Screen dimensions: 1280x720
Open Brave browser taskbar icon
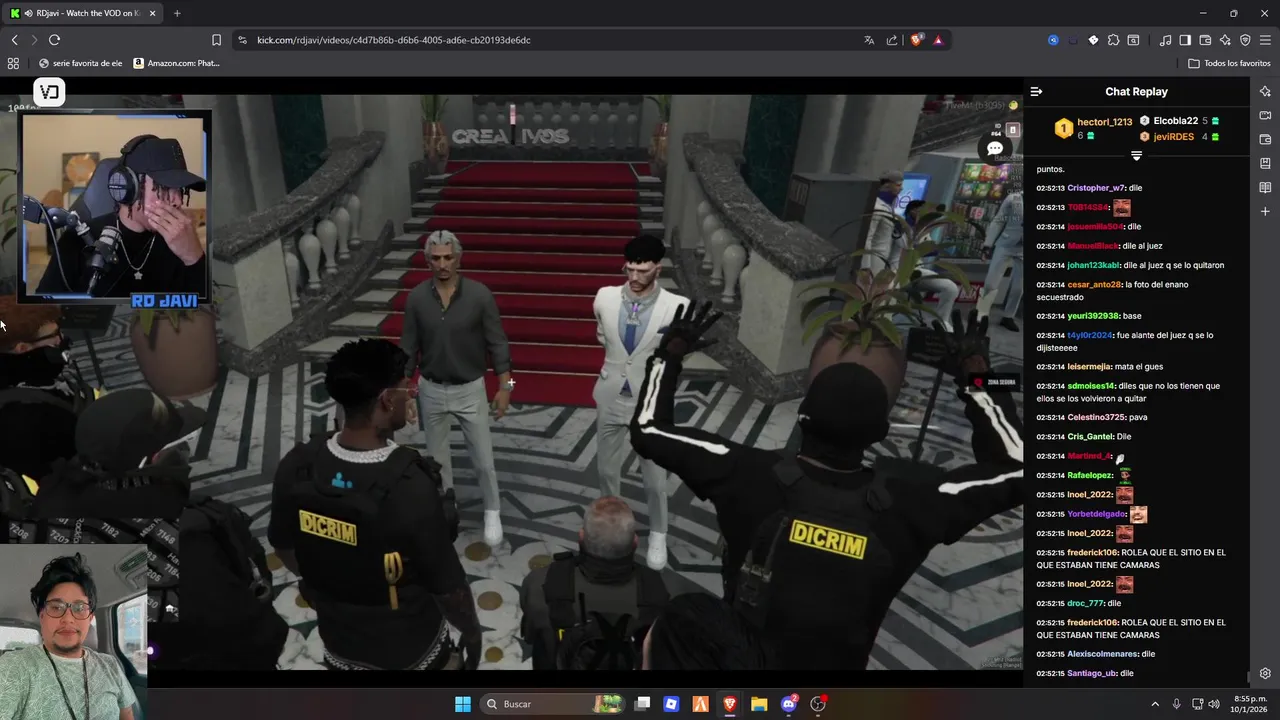click(730, 704)
